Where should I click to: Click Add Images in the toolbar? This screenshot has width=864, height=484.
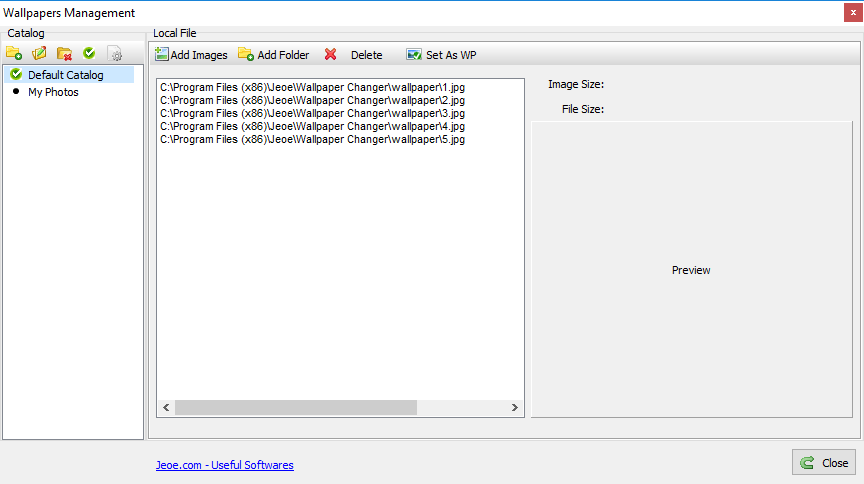(191, 55)
